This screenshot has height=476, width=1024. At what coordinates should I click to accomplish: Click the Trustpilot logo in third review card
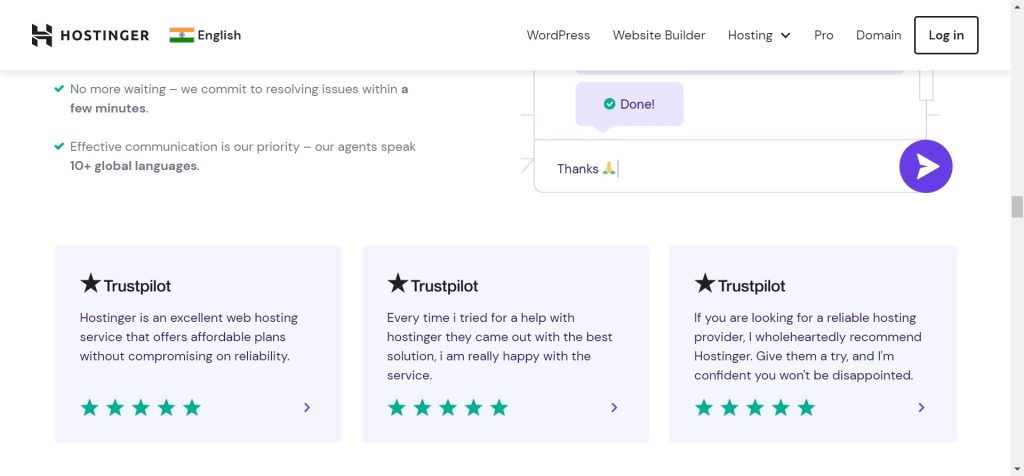click(x=740, y=285)
